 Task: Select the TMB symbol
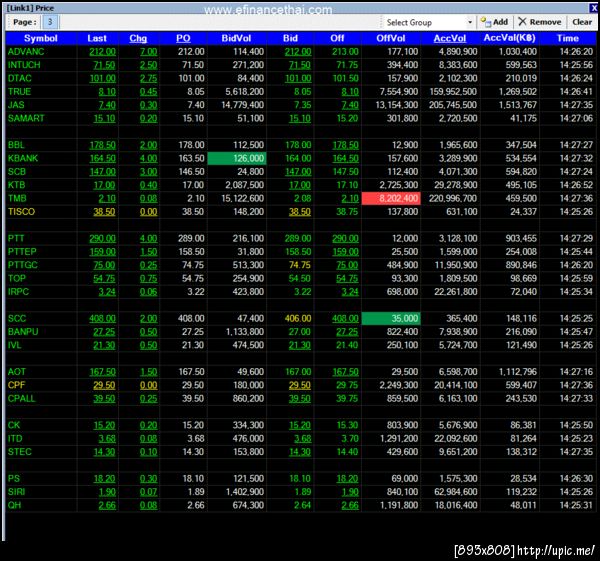17,199
